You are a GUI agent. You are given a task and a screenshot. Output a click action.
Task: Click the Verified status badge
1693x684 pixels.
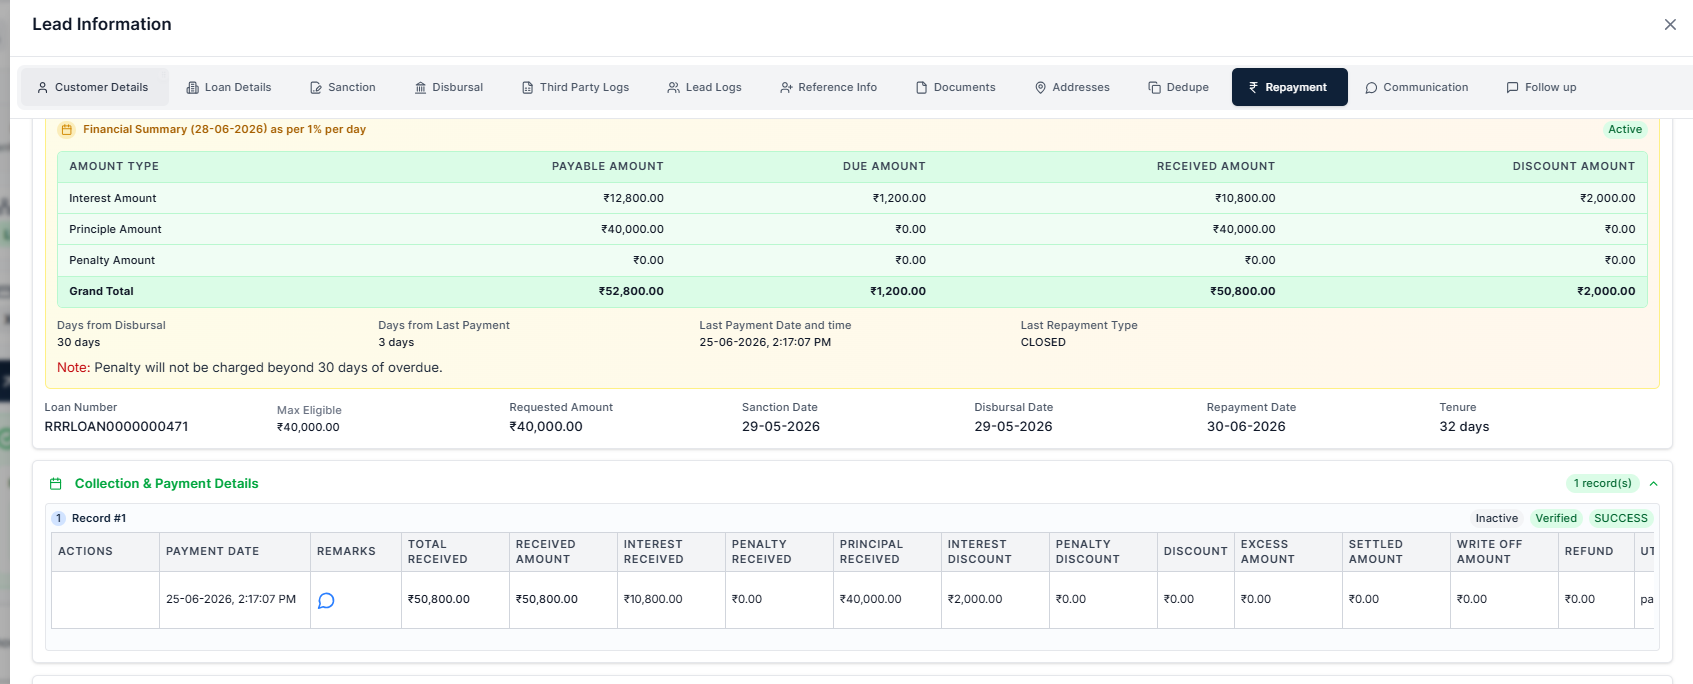[1556, 518]
